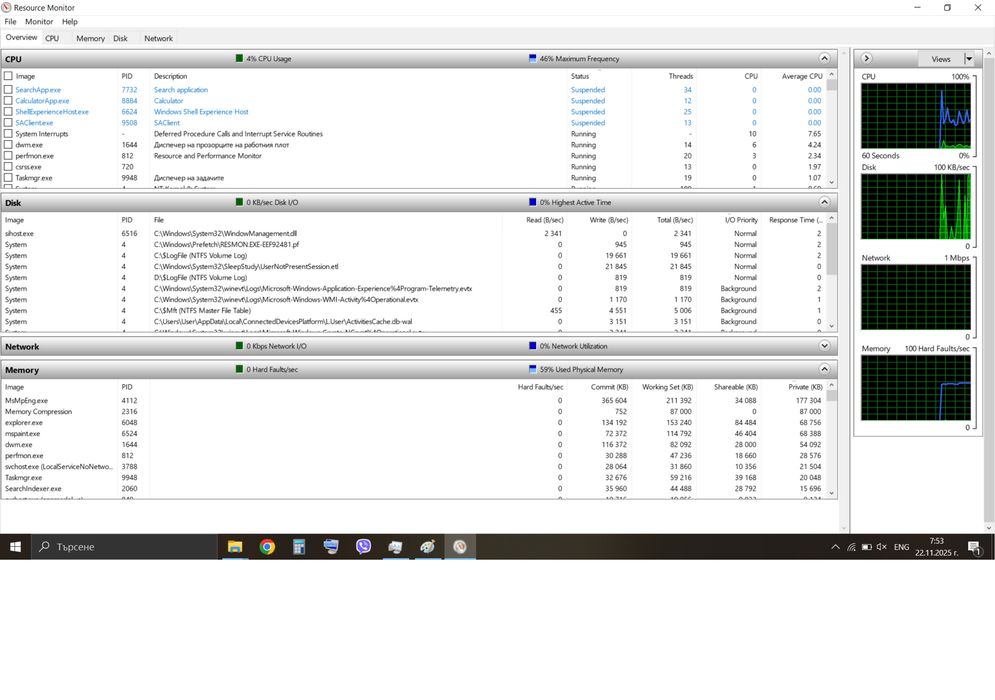Viewport: 995px width, 700px height.
Task: Click the Memory list scroll down arrow
Action: point(832,493)
